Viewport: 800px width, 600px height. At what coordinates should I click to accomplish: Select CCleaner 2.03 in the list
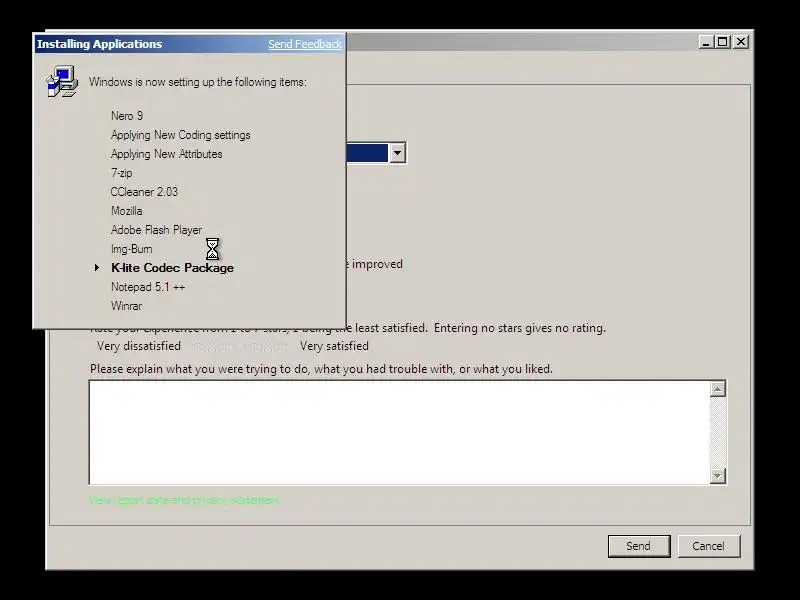[x=144, y=192]
